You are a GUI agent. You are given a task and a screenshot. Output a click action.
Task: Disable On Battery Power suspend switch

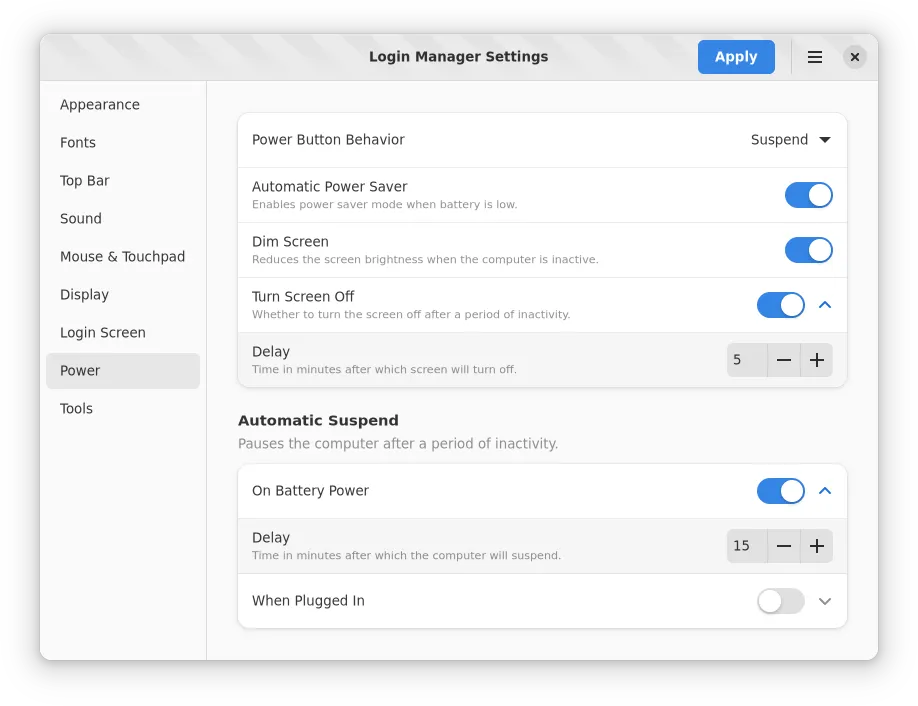[x=780, y=491]
